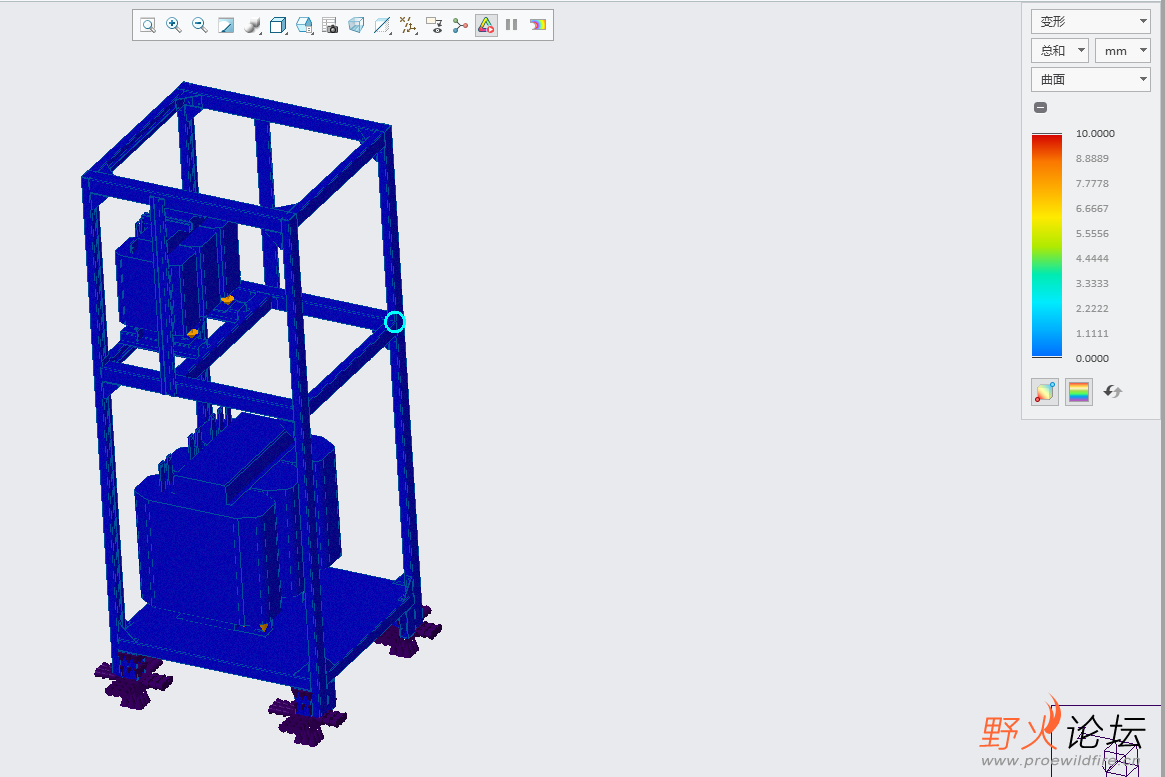Click the rainbow results legend icon
The width and height of the screenshot is (1165, 777).
(538, 25)
